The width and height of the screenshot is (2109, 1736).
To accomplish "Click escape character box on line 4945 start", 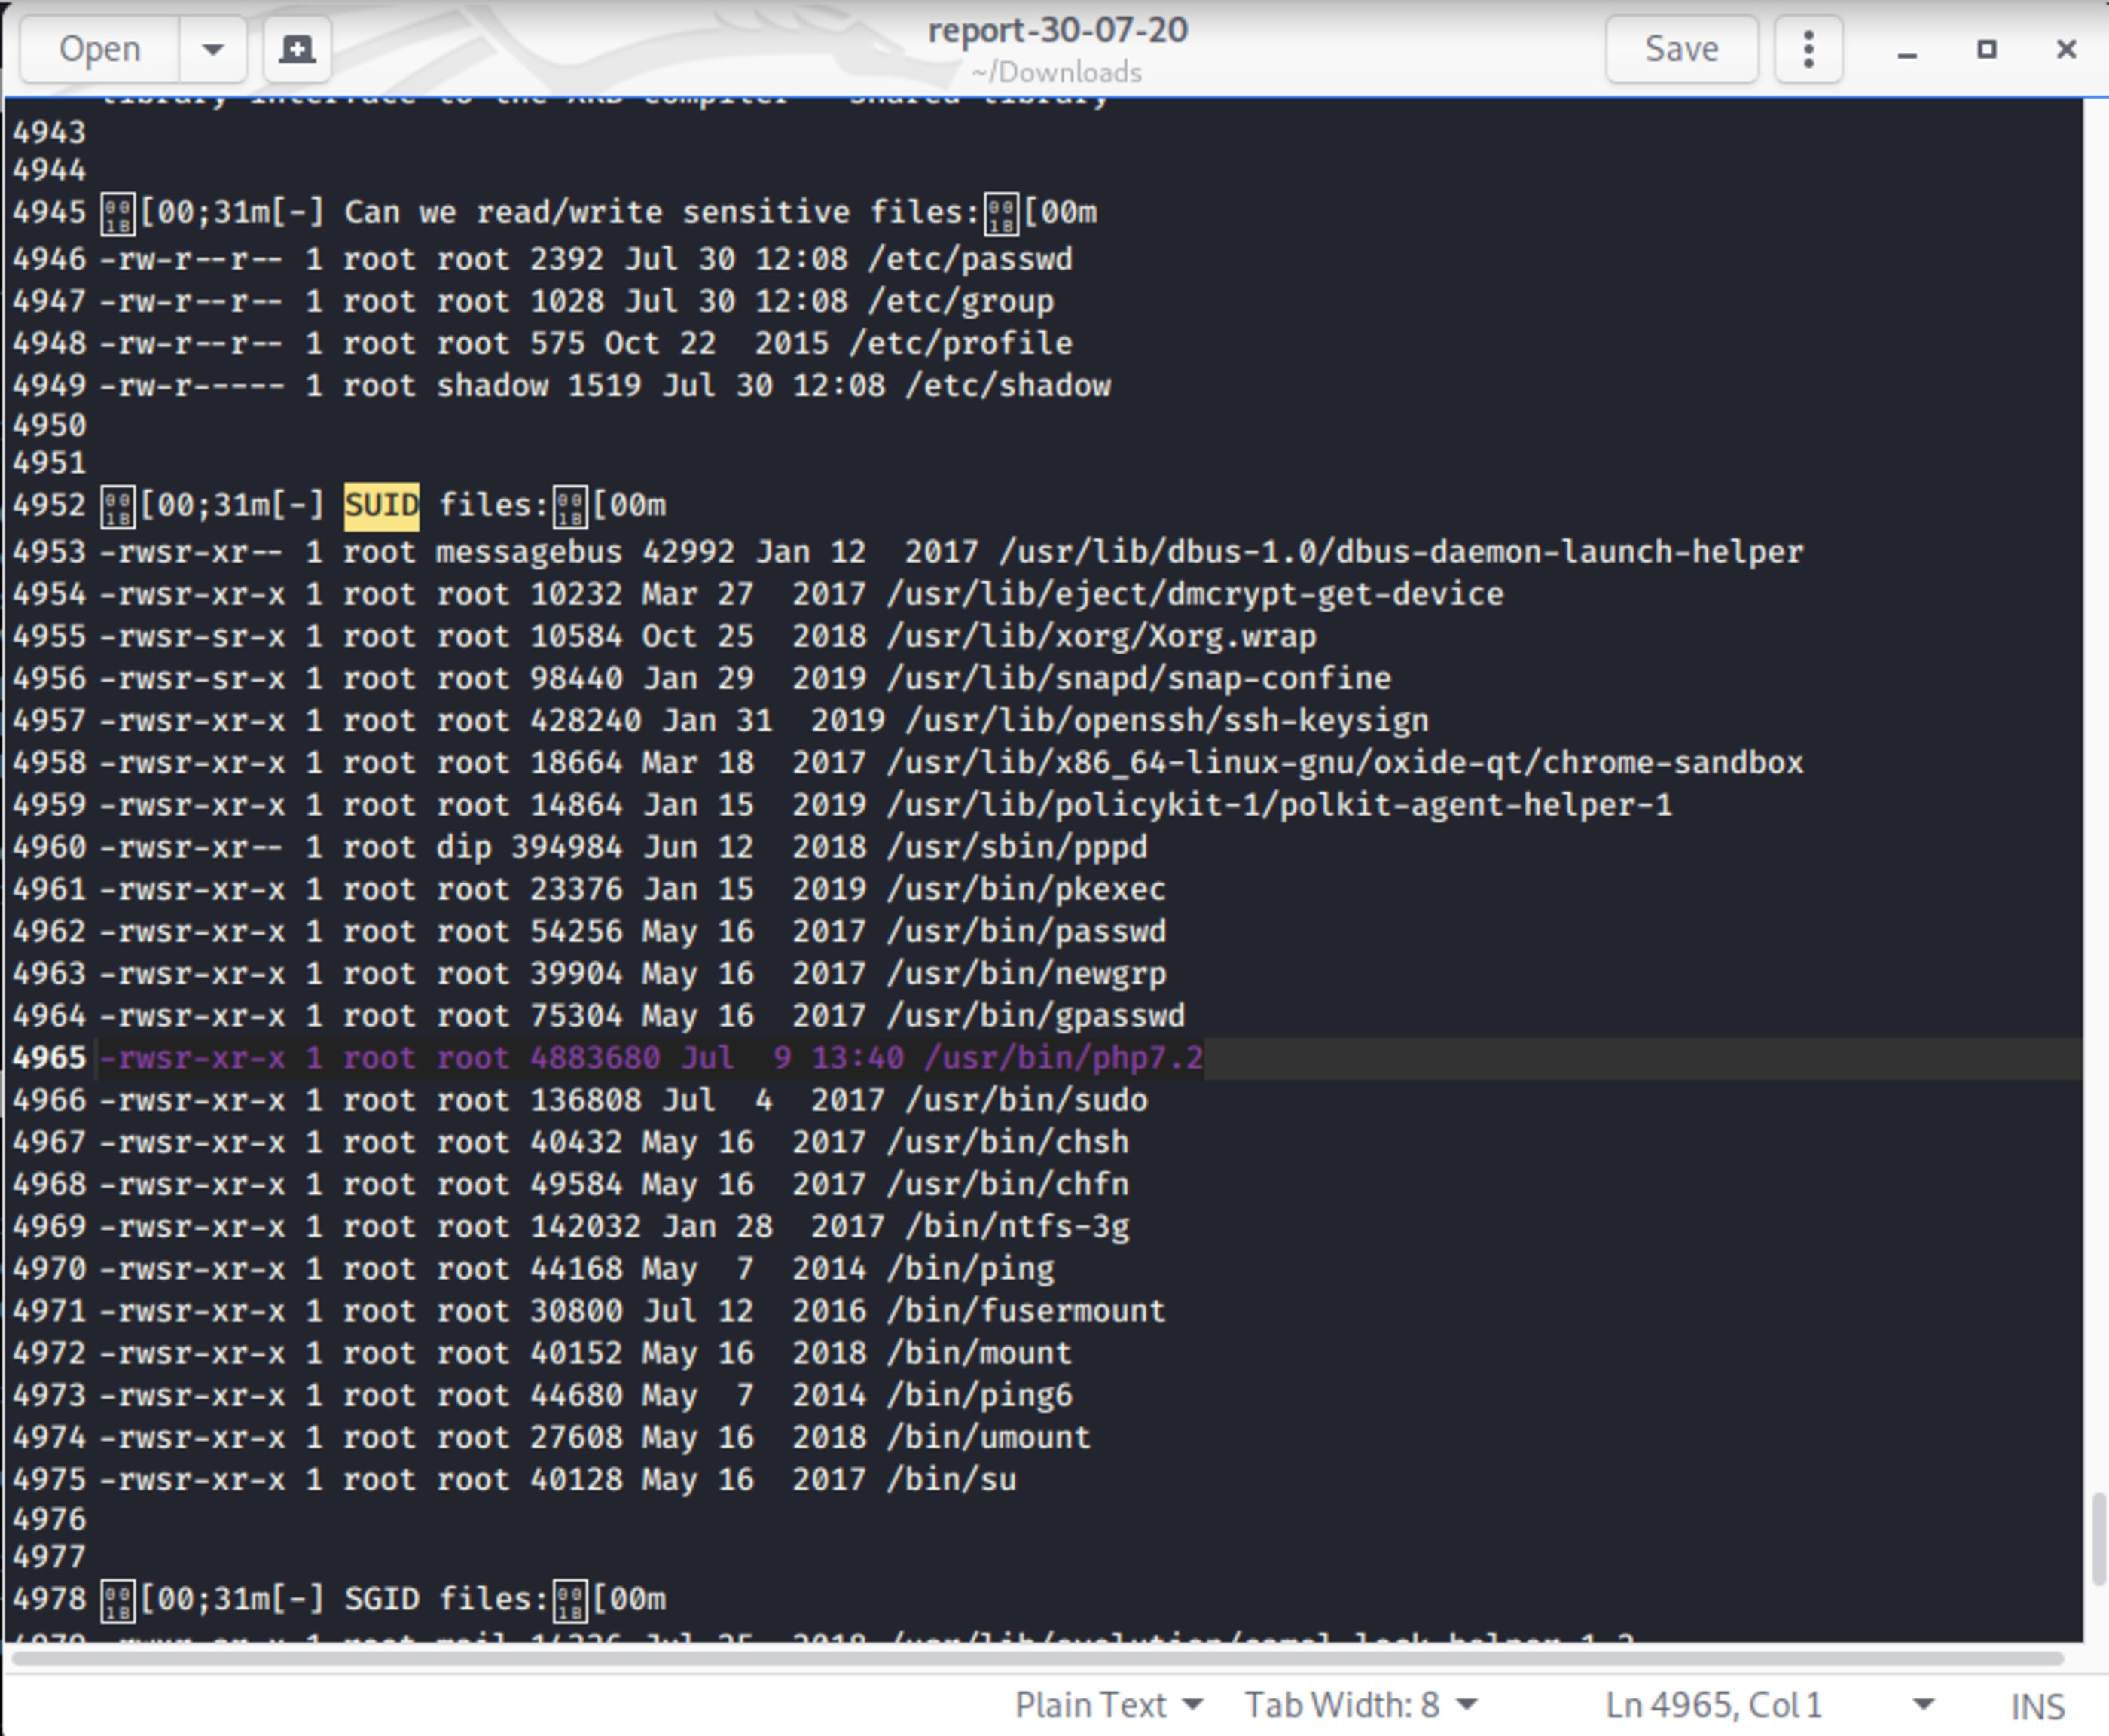I will point(118,214).
